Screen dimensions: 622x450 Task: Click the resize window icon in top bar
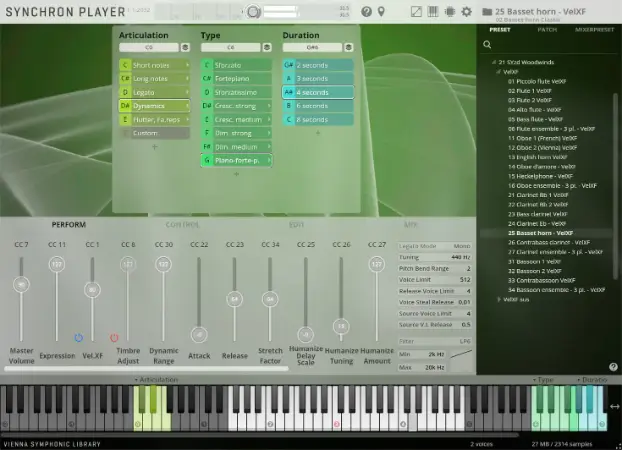pos(417,12)
